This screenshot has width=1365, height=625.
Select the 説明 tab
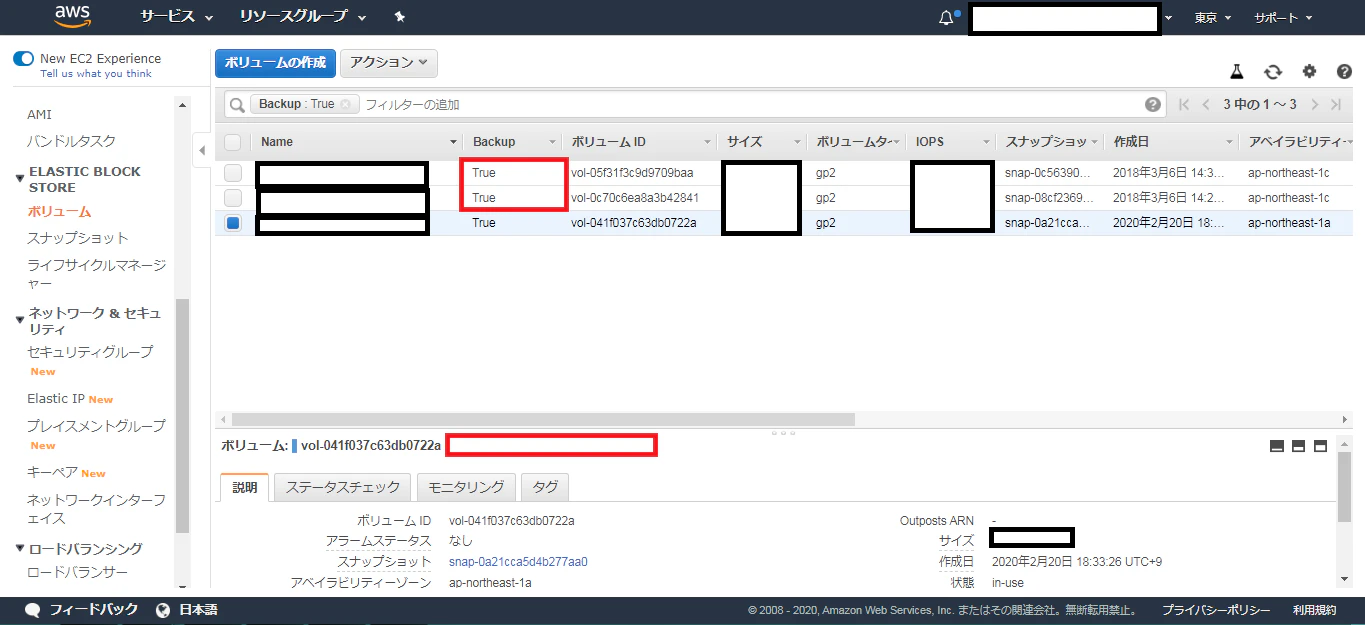(x=244, y=487)
